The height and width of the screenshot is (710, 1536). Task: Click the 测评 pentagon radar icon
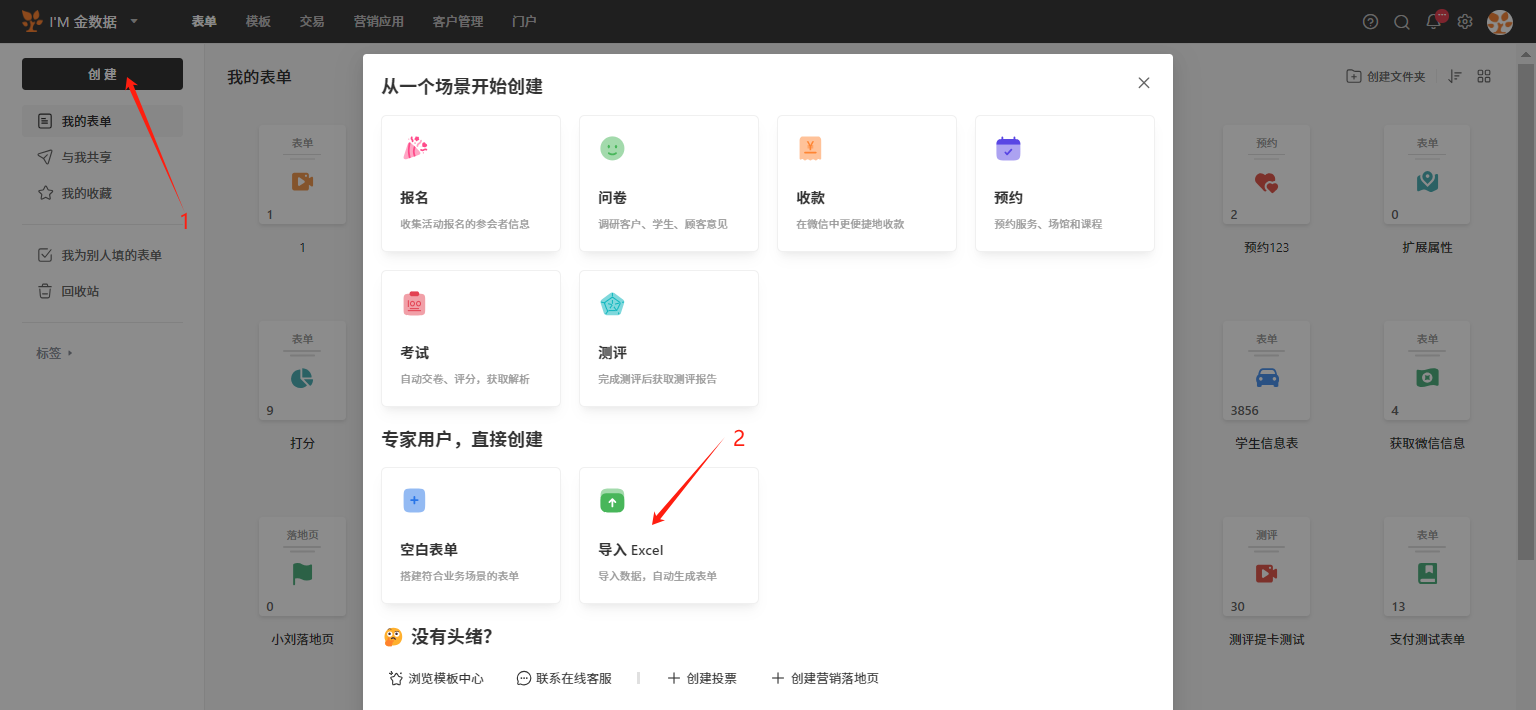[612, 303]
